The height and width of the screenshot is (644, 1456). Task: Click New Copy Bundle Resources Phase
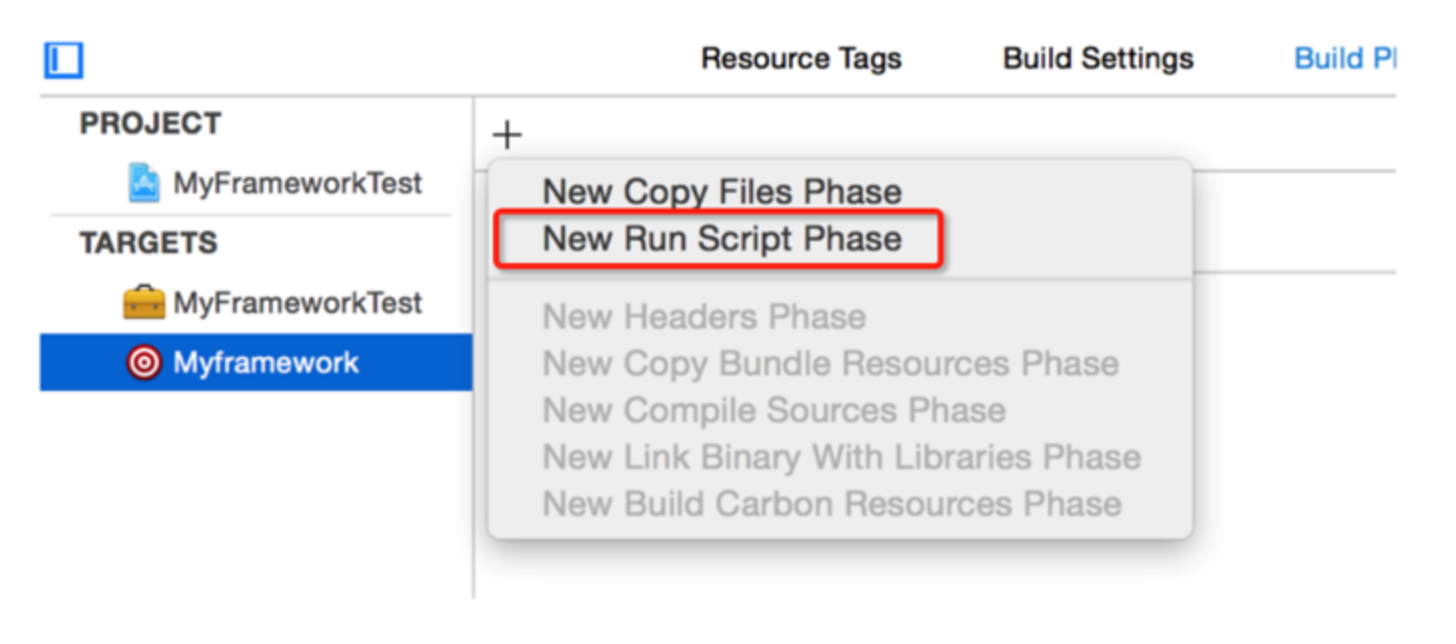[x=830, y=363]
